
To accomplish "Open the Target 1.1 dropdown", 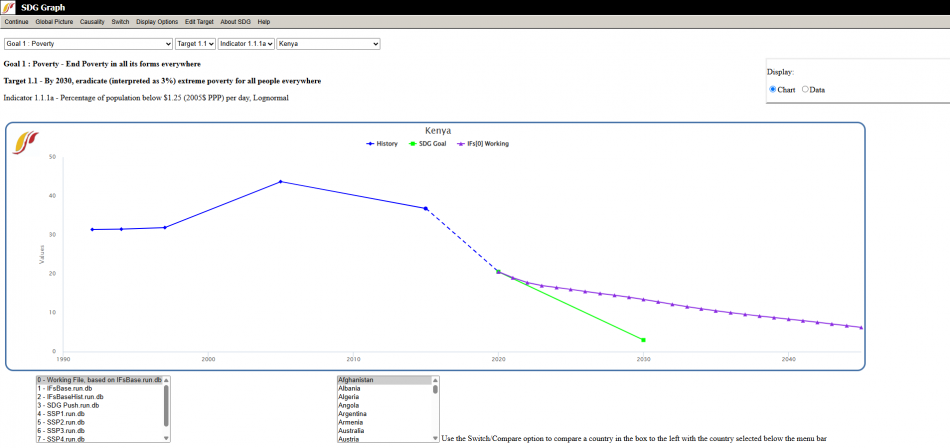I will coord(195,44).
